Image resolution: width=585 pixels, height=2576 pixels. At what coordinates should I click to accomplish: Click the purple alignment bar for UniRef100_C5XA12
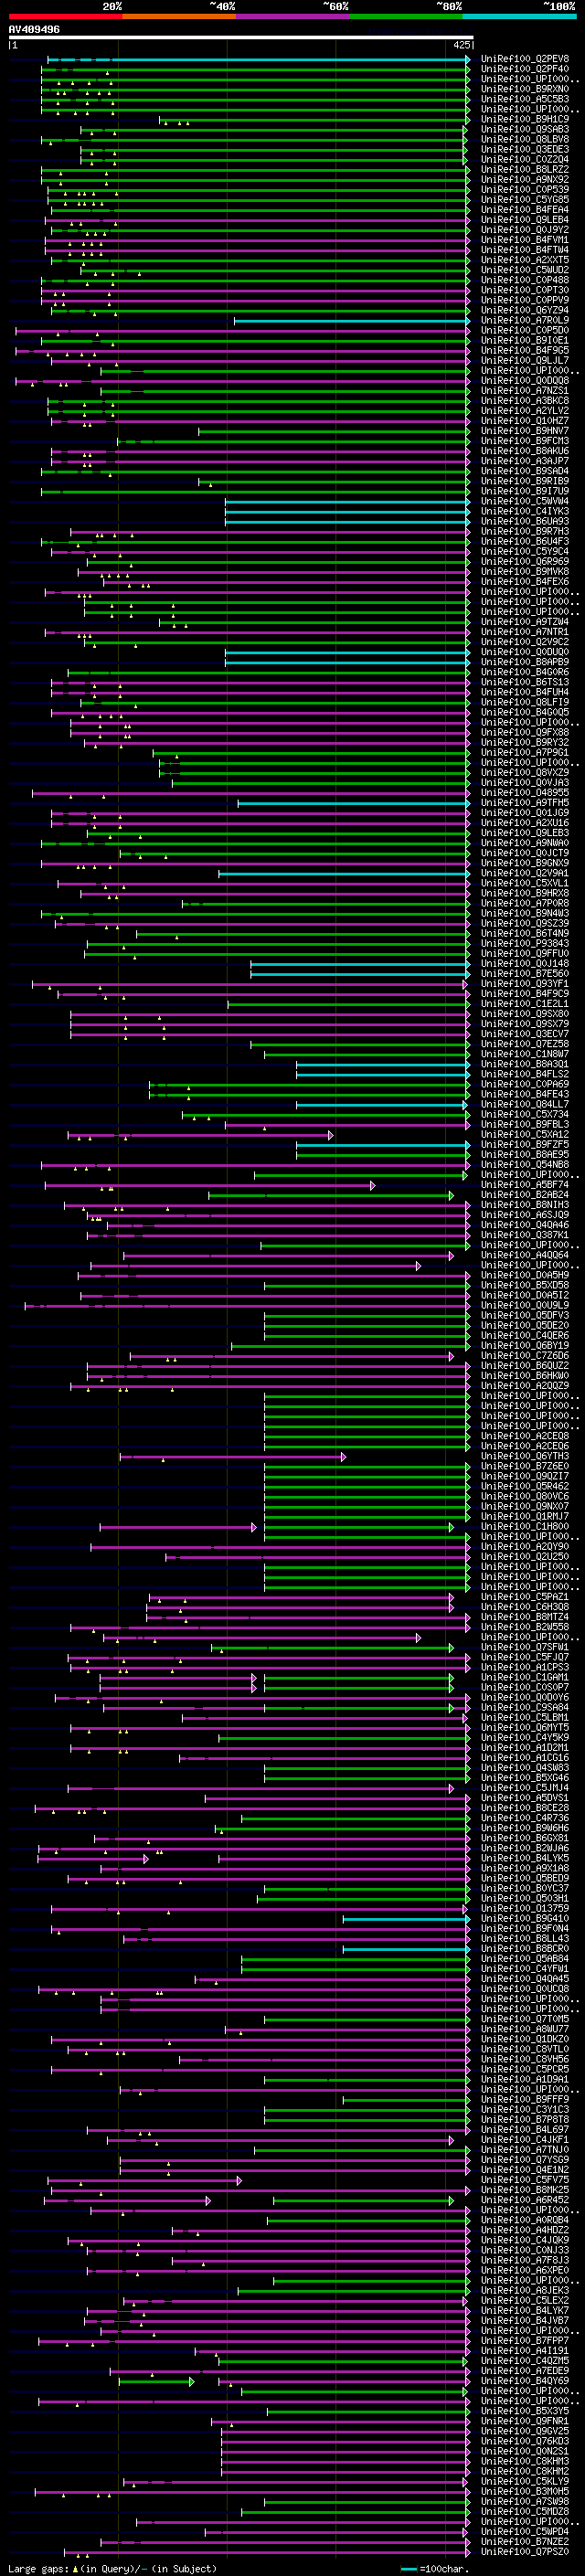[x=200, y=1135]
